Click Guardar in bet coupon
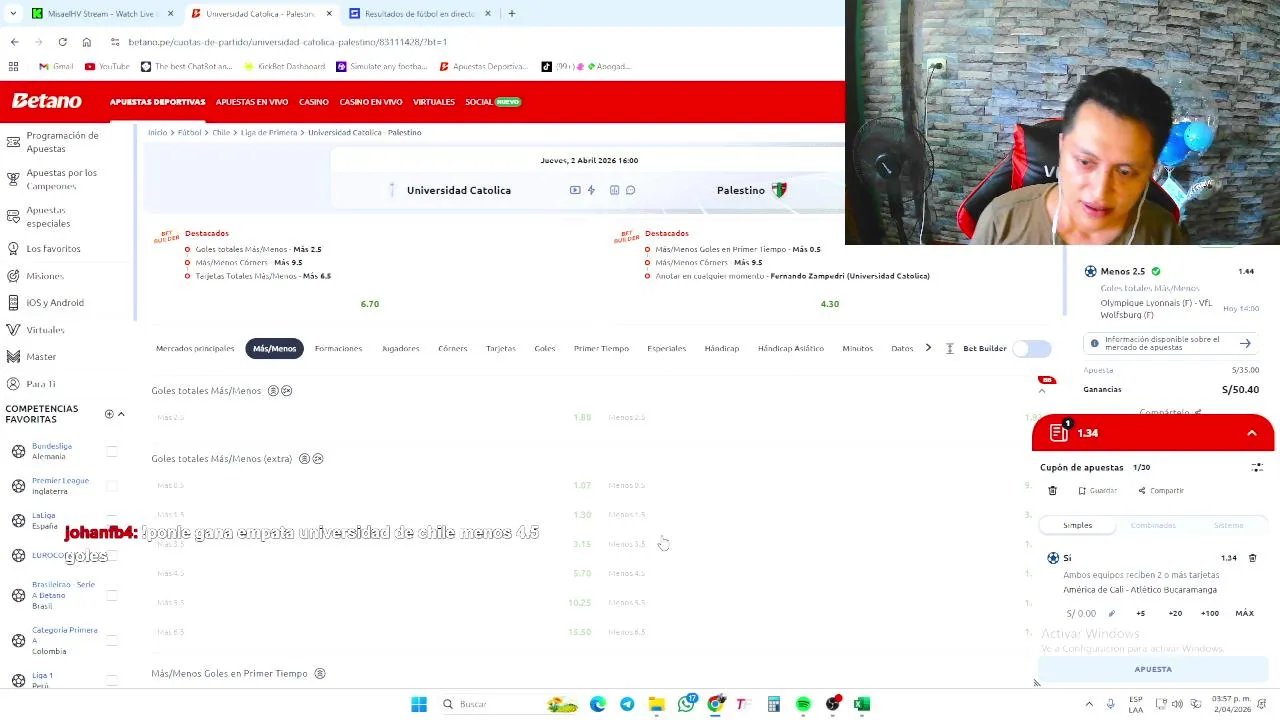 [x=1097, y=491]
